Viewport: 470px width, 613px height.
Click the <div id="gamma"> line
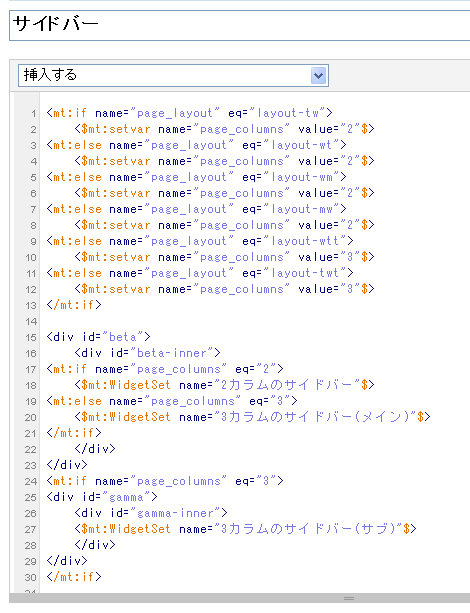pos(102,497)
